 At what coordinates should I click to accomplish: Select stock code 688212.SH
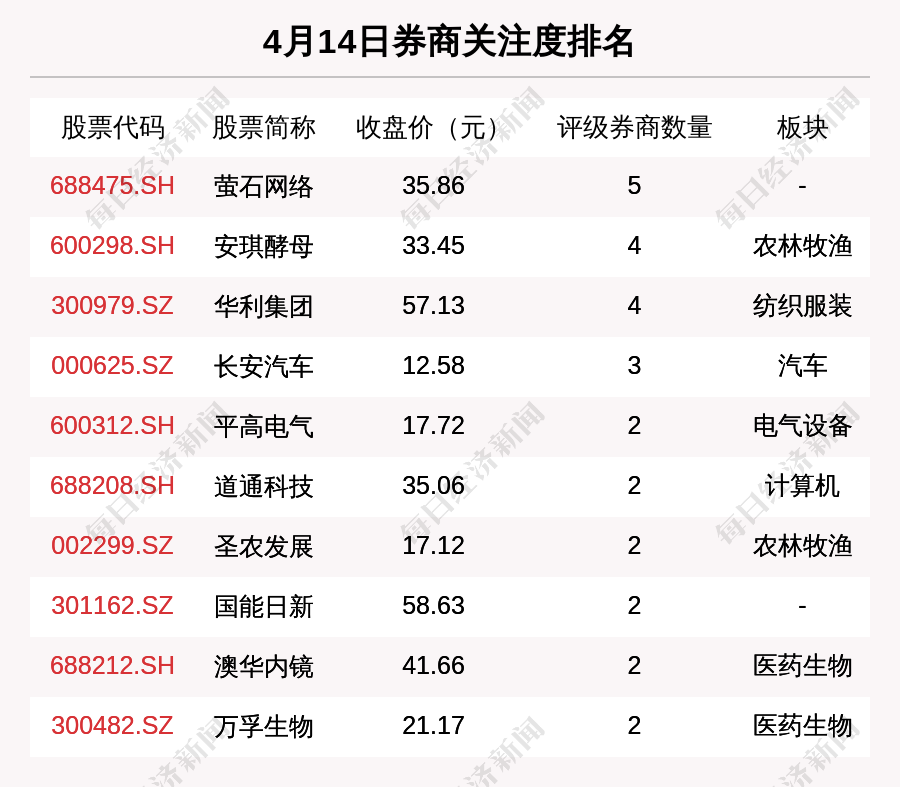tap(112, 666)
